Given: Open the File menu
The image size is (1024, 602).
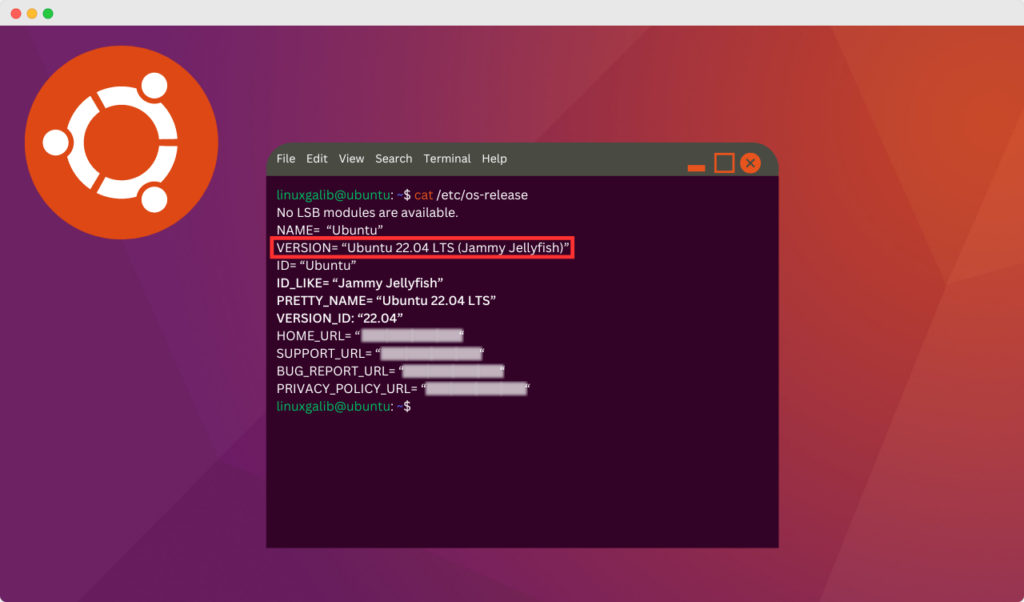Looking at the screenshot, I should point(285,158).
